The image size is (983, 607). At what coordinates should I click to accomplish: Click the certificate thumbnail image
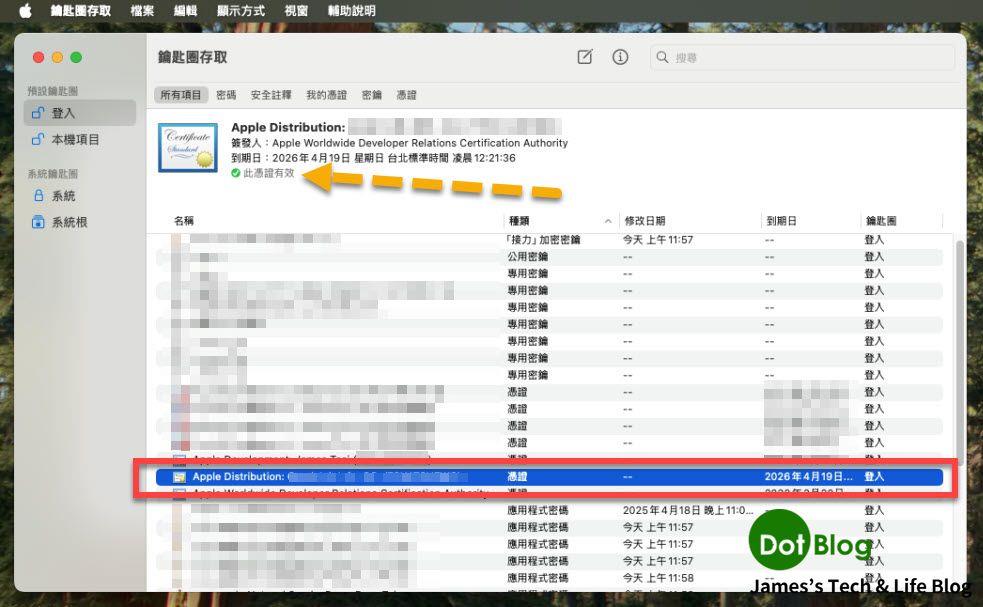(187, 148)
